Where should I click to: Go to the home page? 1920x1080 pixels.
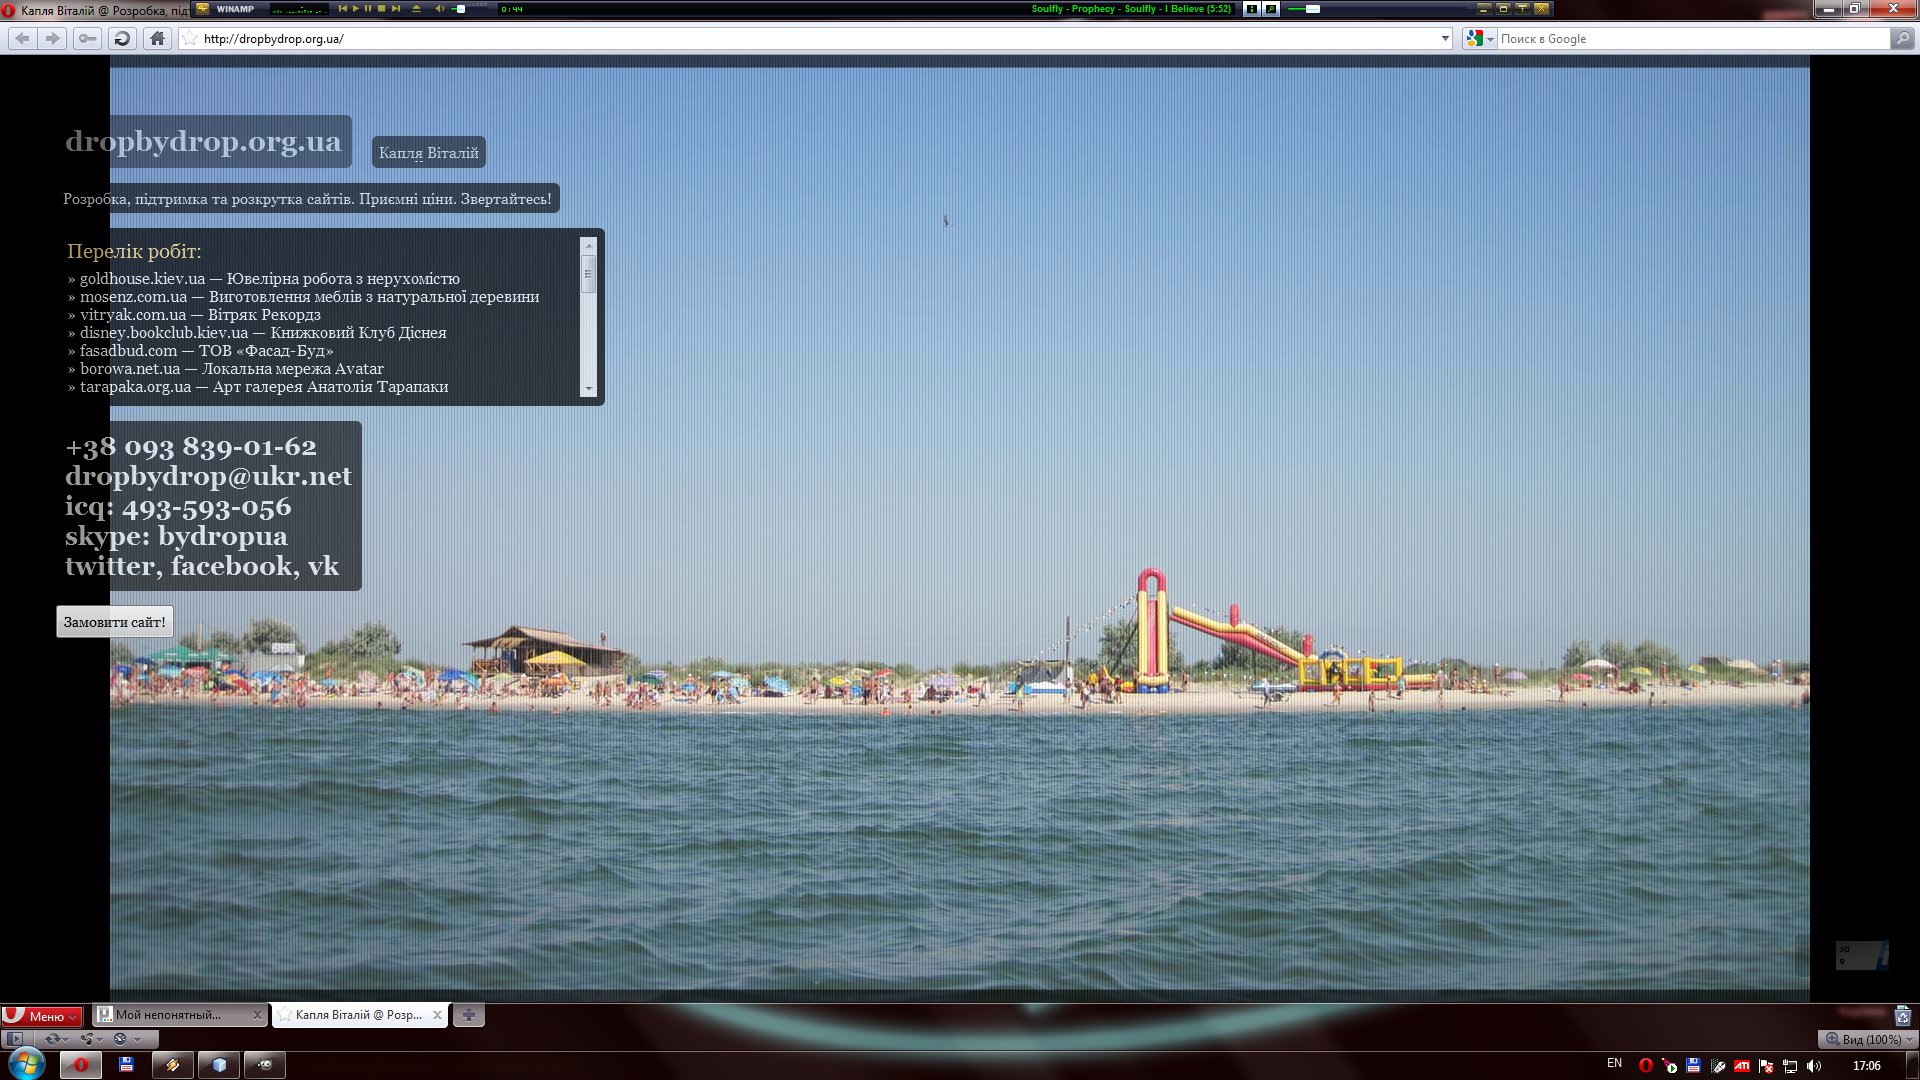click(157, 39)
